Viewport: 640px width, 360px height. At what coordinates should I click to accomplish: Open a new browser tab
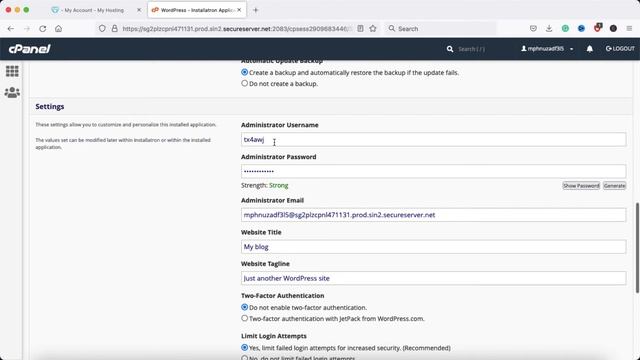(256, 10)
